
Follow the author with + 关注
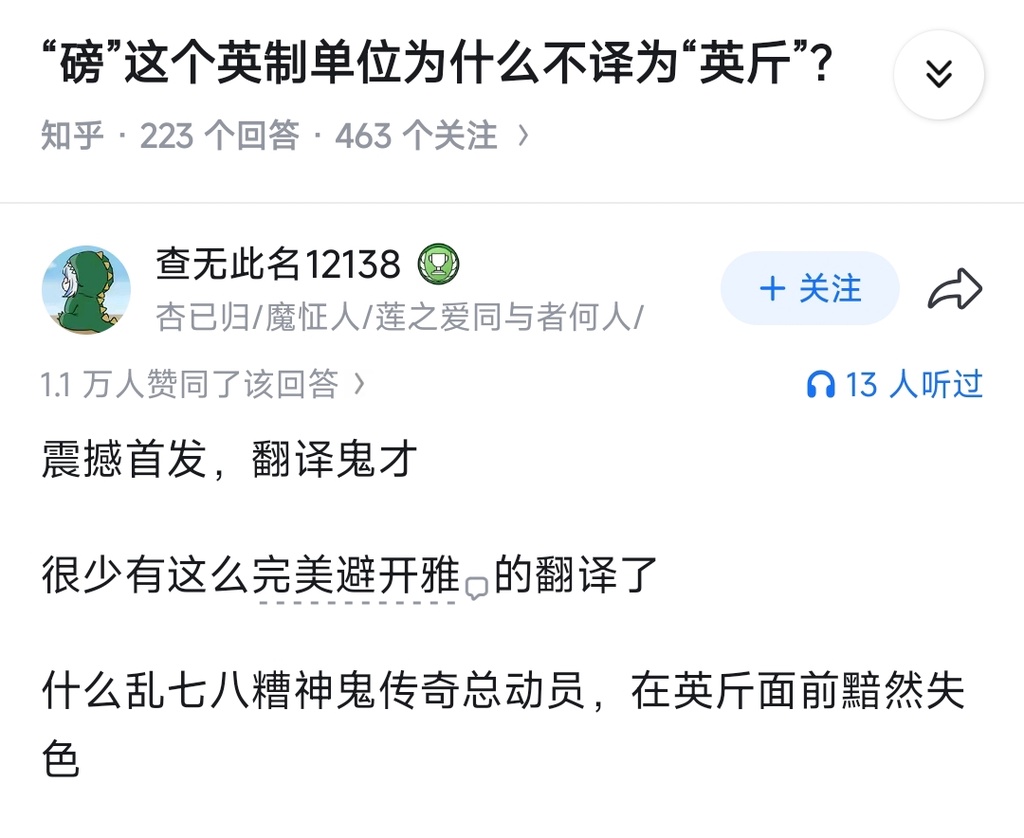coord(809,289)
